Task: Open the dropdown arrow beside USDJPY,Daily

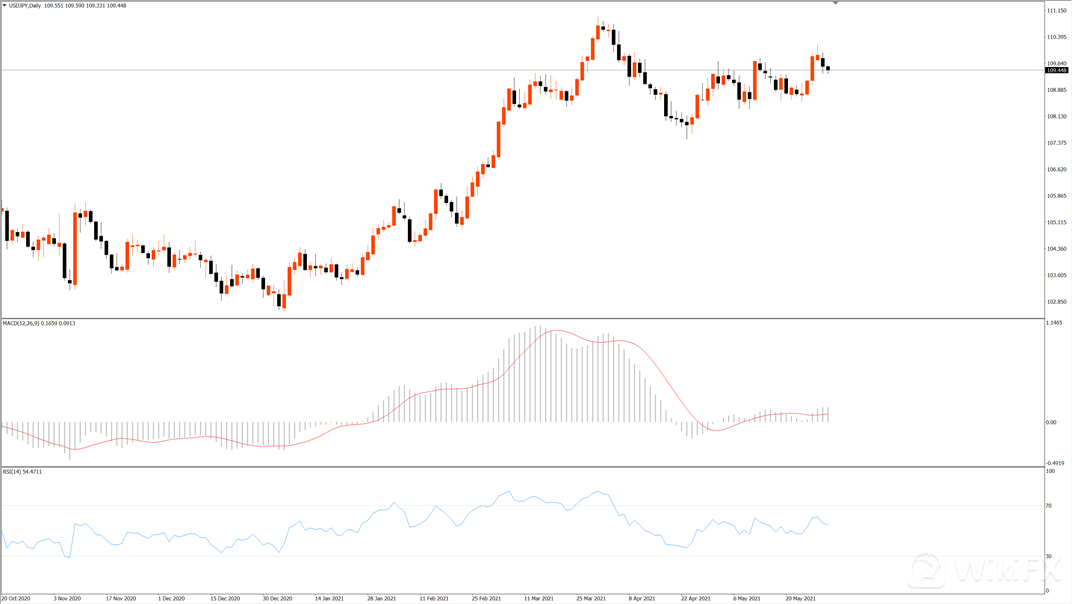Action: [x=4, y=6]
